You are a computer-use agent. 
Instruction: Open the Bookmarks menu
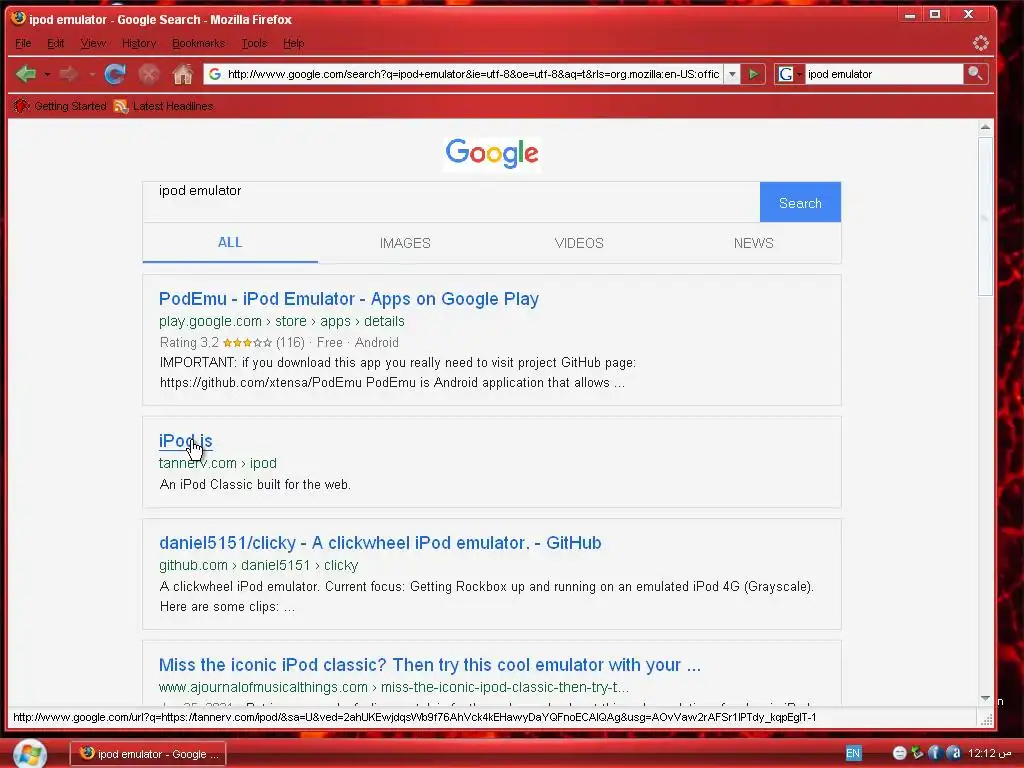point(199,43)
